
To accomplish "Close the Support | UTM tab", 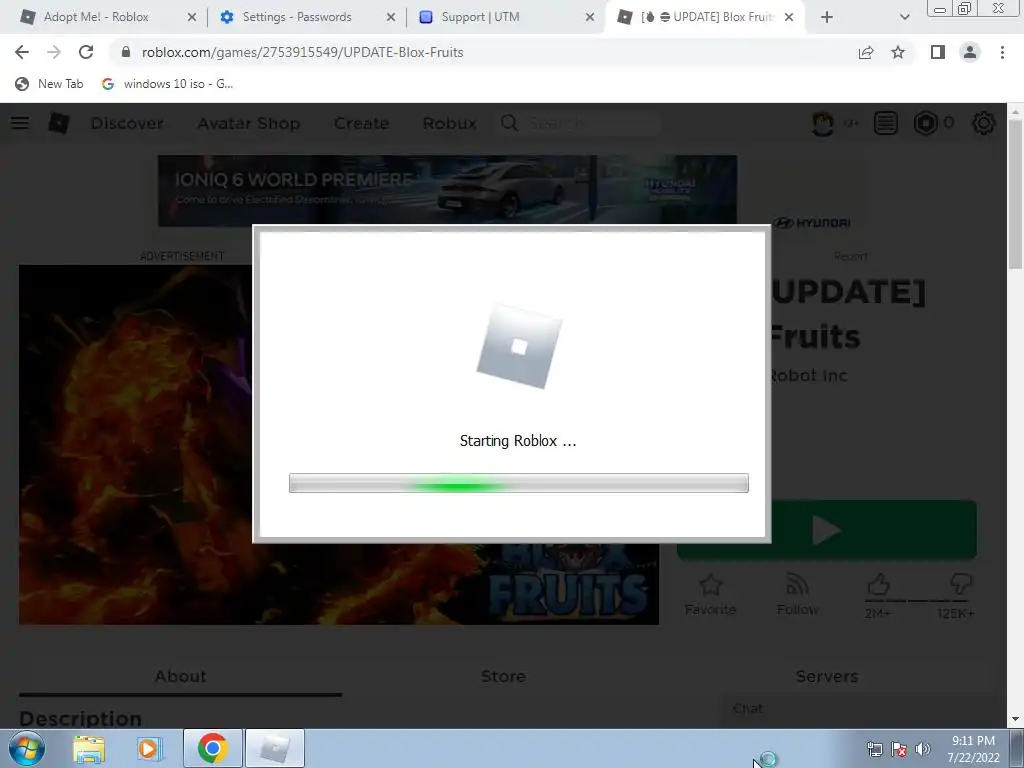I will coord(590,17).
